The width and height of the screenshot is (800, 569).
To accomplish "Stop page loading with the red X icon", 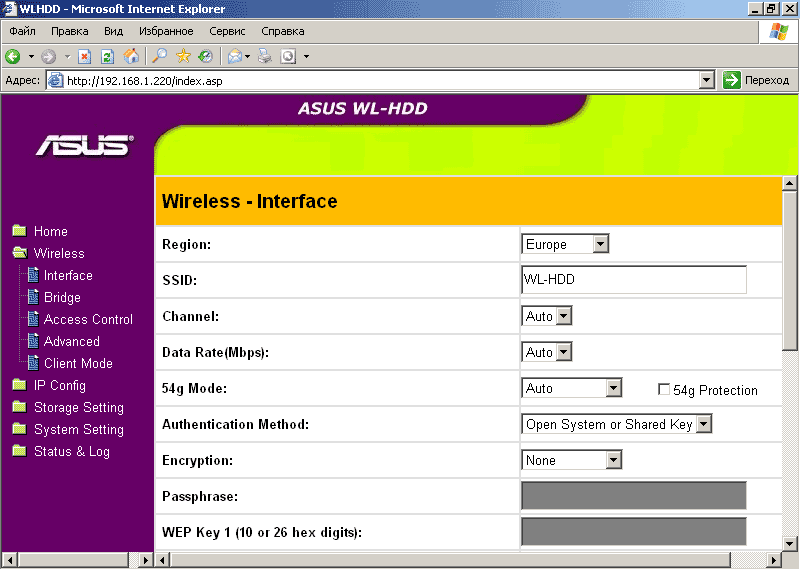I will [85, 56].
